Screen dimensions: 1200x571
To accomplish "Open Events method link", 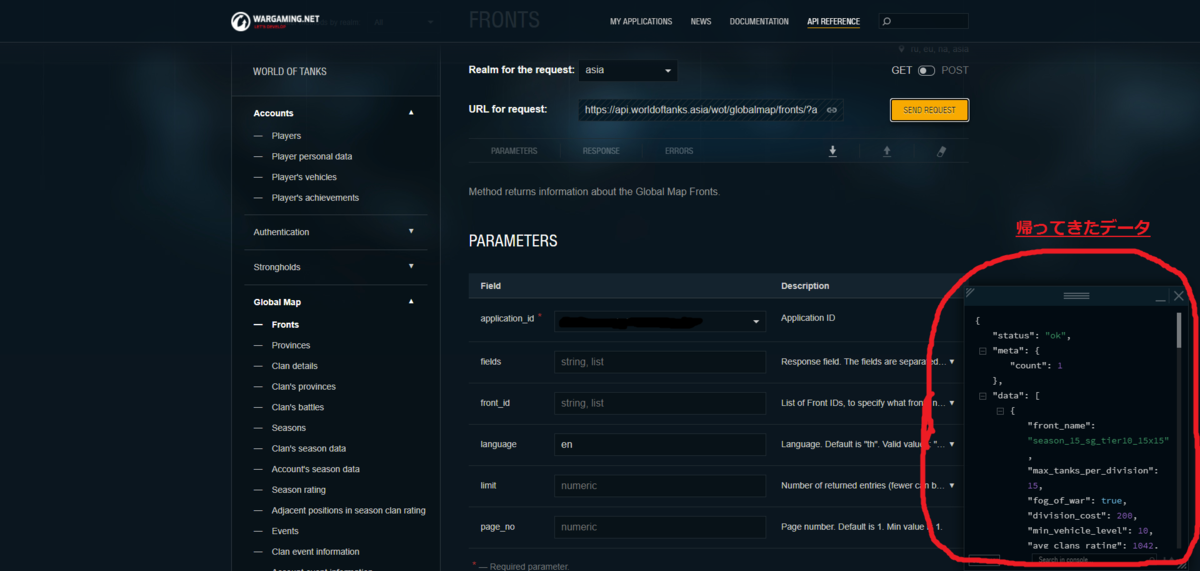I will [x=285, y=531].
